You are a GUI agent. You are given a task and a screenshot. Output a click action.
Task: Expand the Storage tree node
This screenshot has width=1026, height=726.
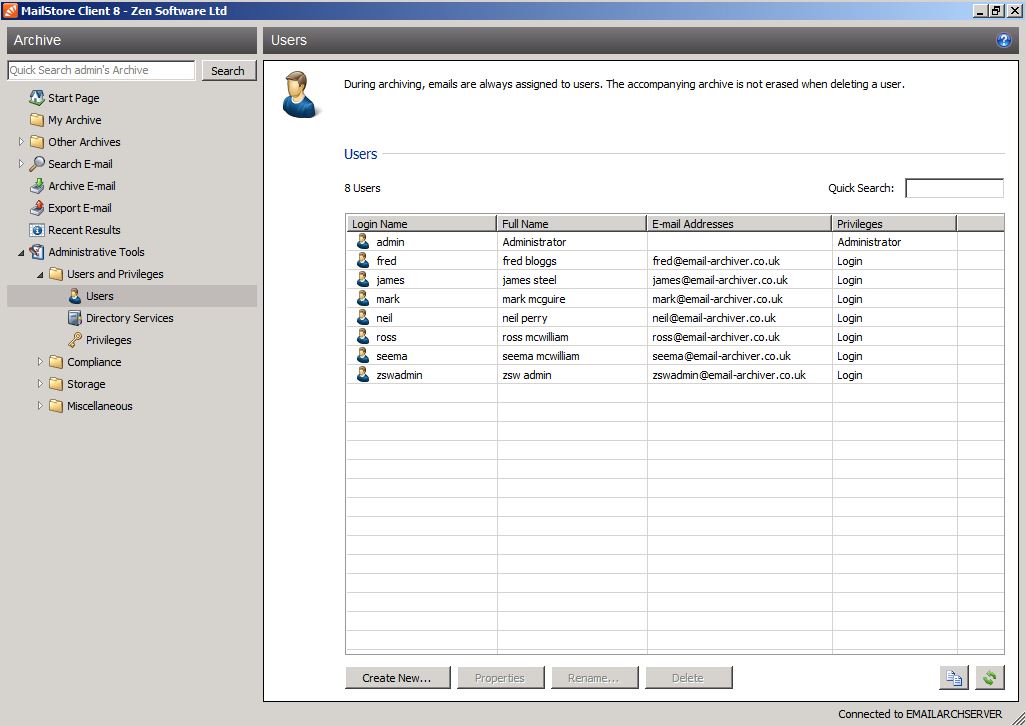pos(40,384)
